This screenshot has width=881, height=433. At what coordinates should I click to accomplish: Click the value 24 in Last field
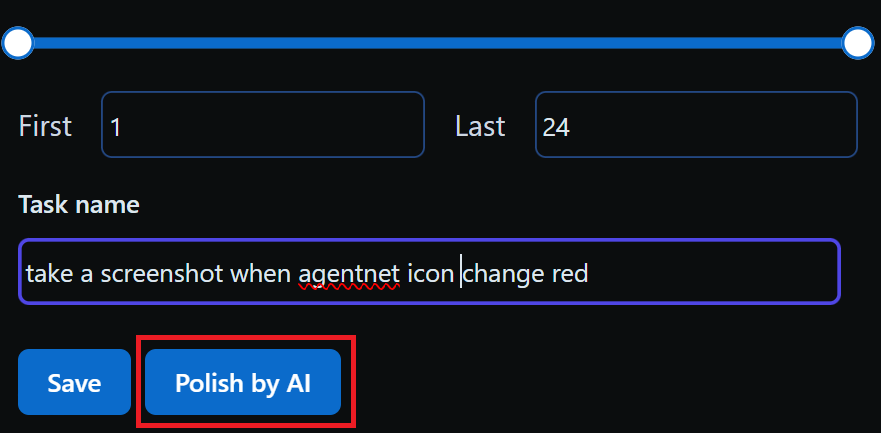pos(556,127)
